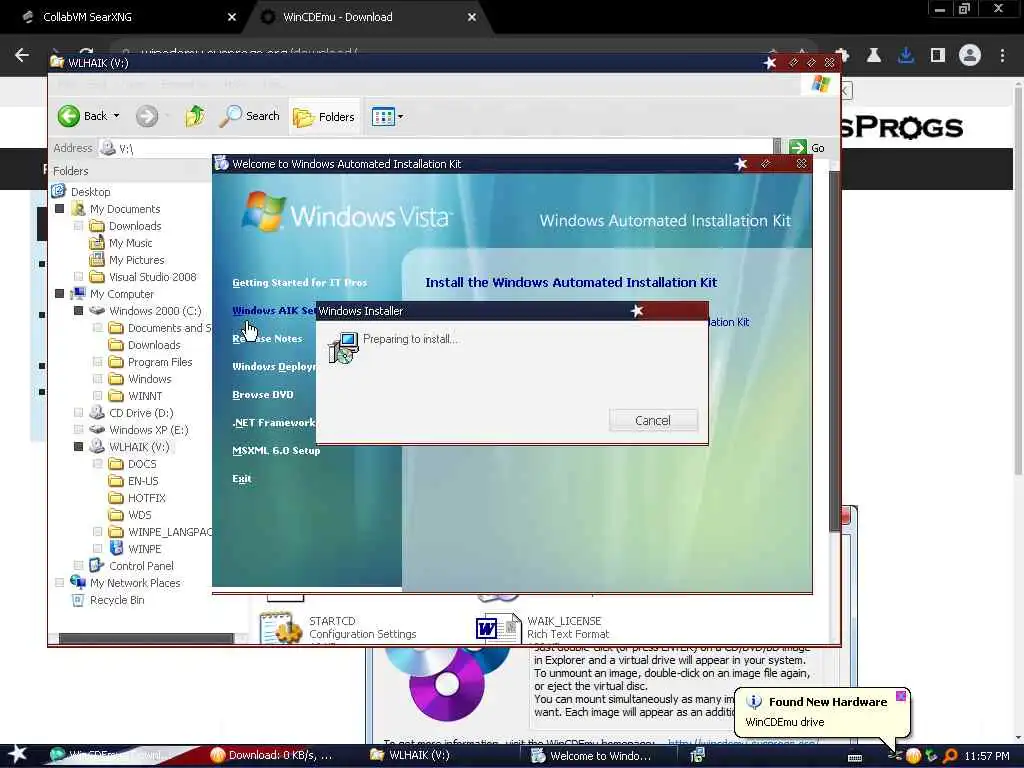1024x768 pixels.
Task: Open the browser downloads icon
Action: tap(906, 56)
